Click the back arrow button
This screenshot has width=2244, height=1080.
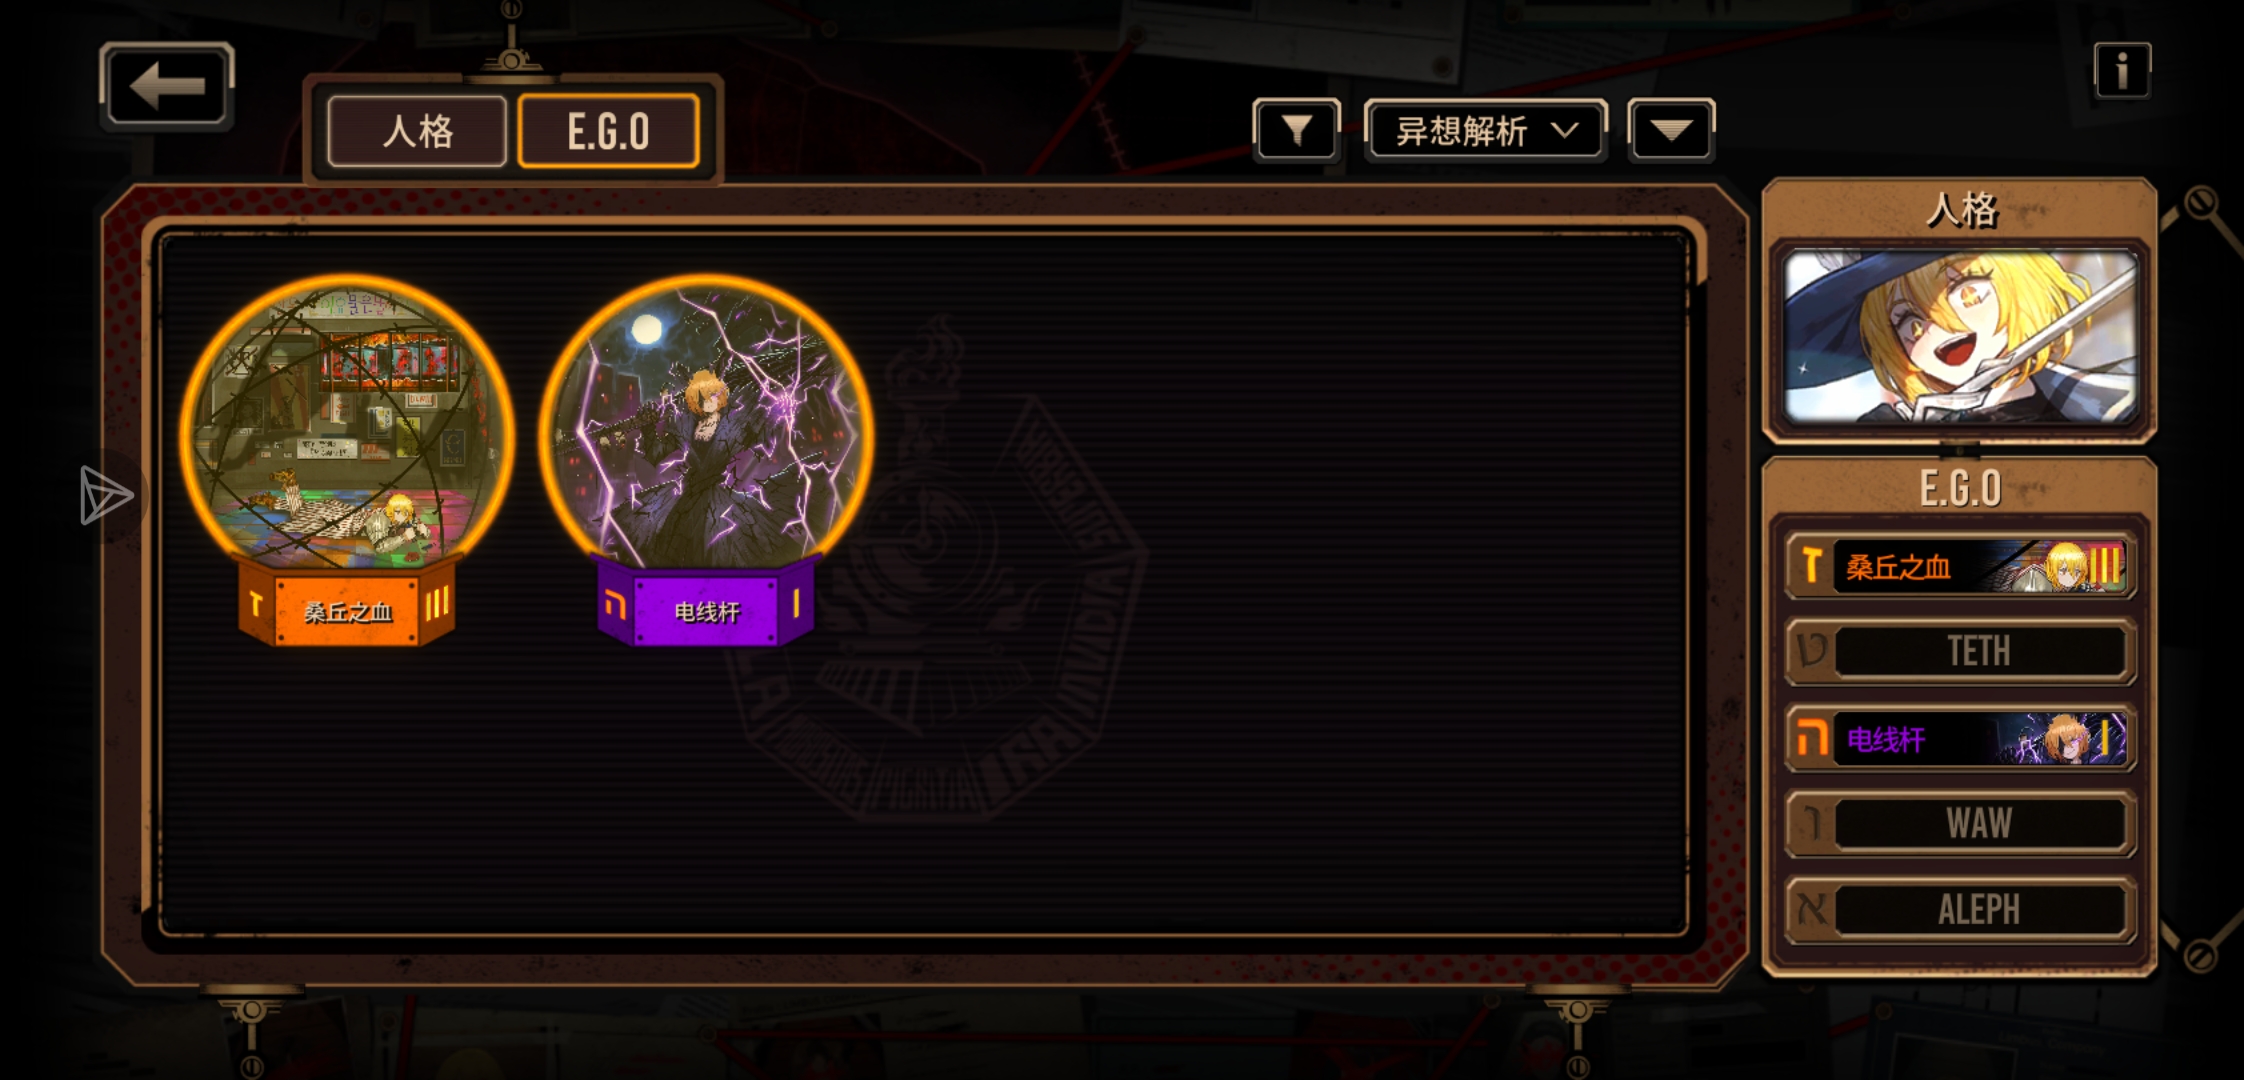point(167,86)
